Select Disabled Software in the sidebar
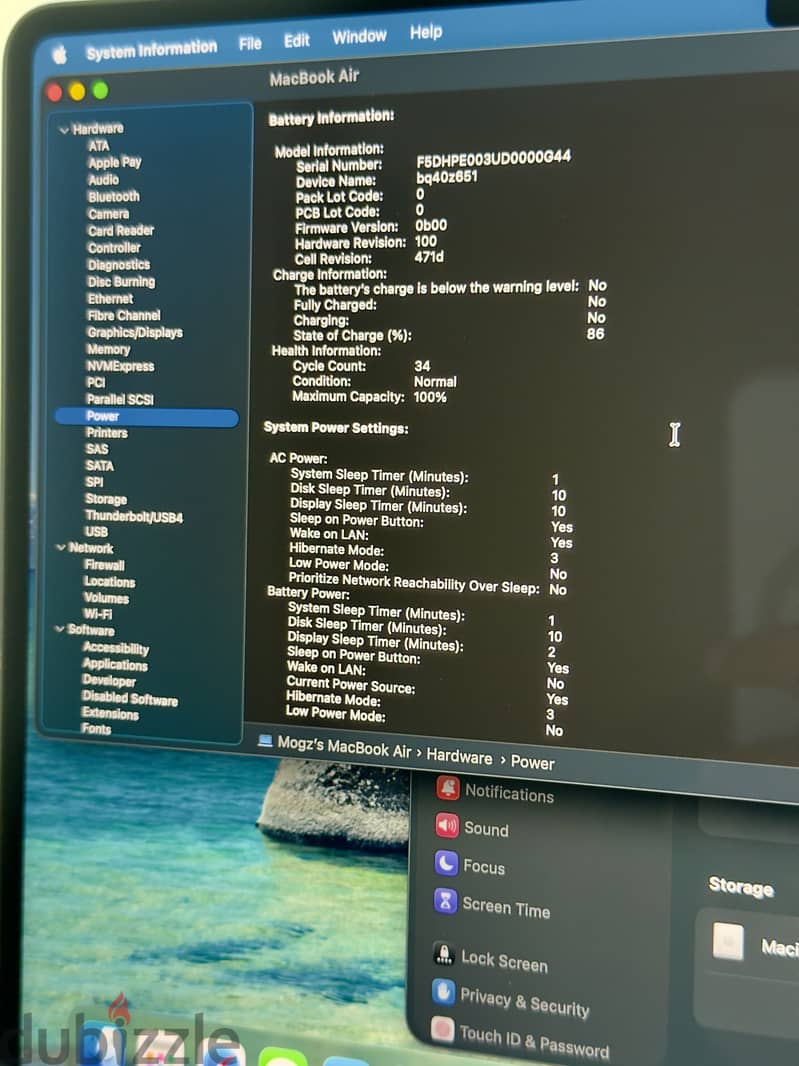The width and height of the screenshot is (799, 1066). coord(130,698)
